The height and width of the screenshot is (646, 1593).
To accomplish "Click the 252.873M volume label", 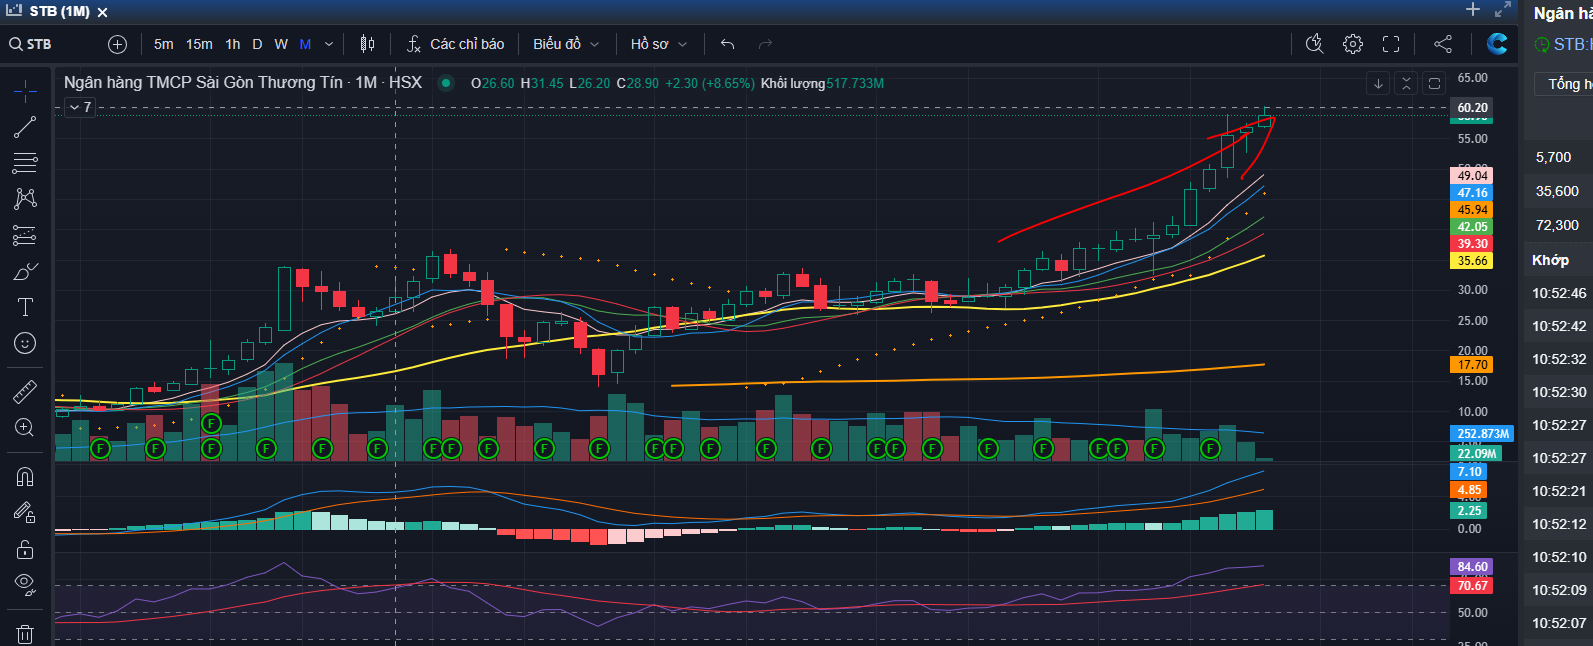I will pos(1482,434).
